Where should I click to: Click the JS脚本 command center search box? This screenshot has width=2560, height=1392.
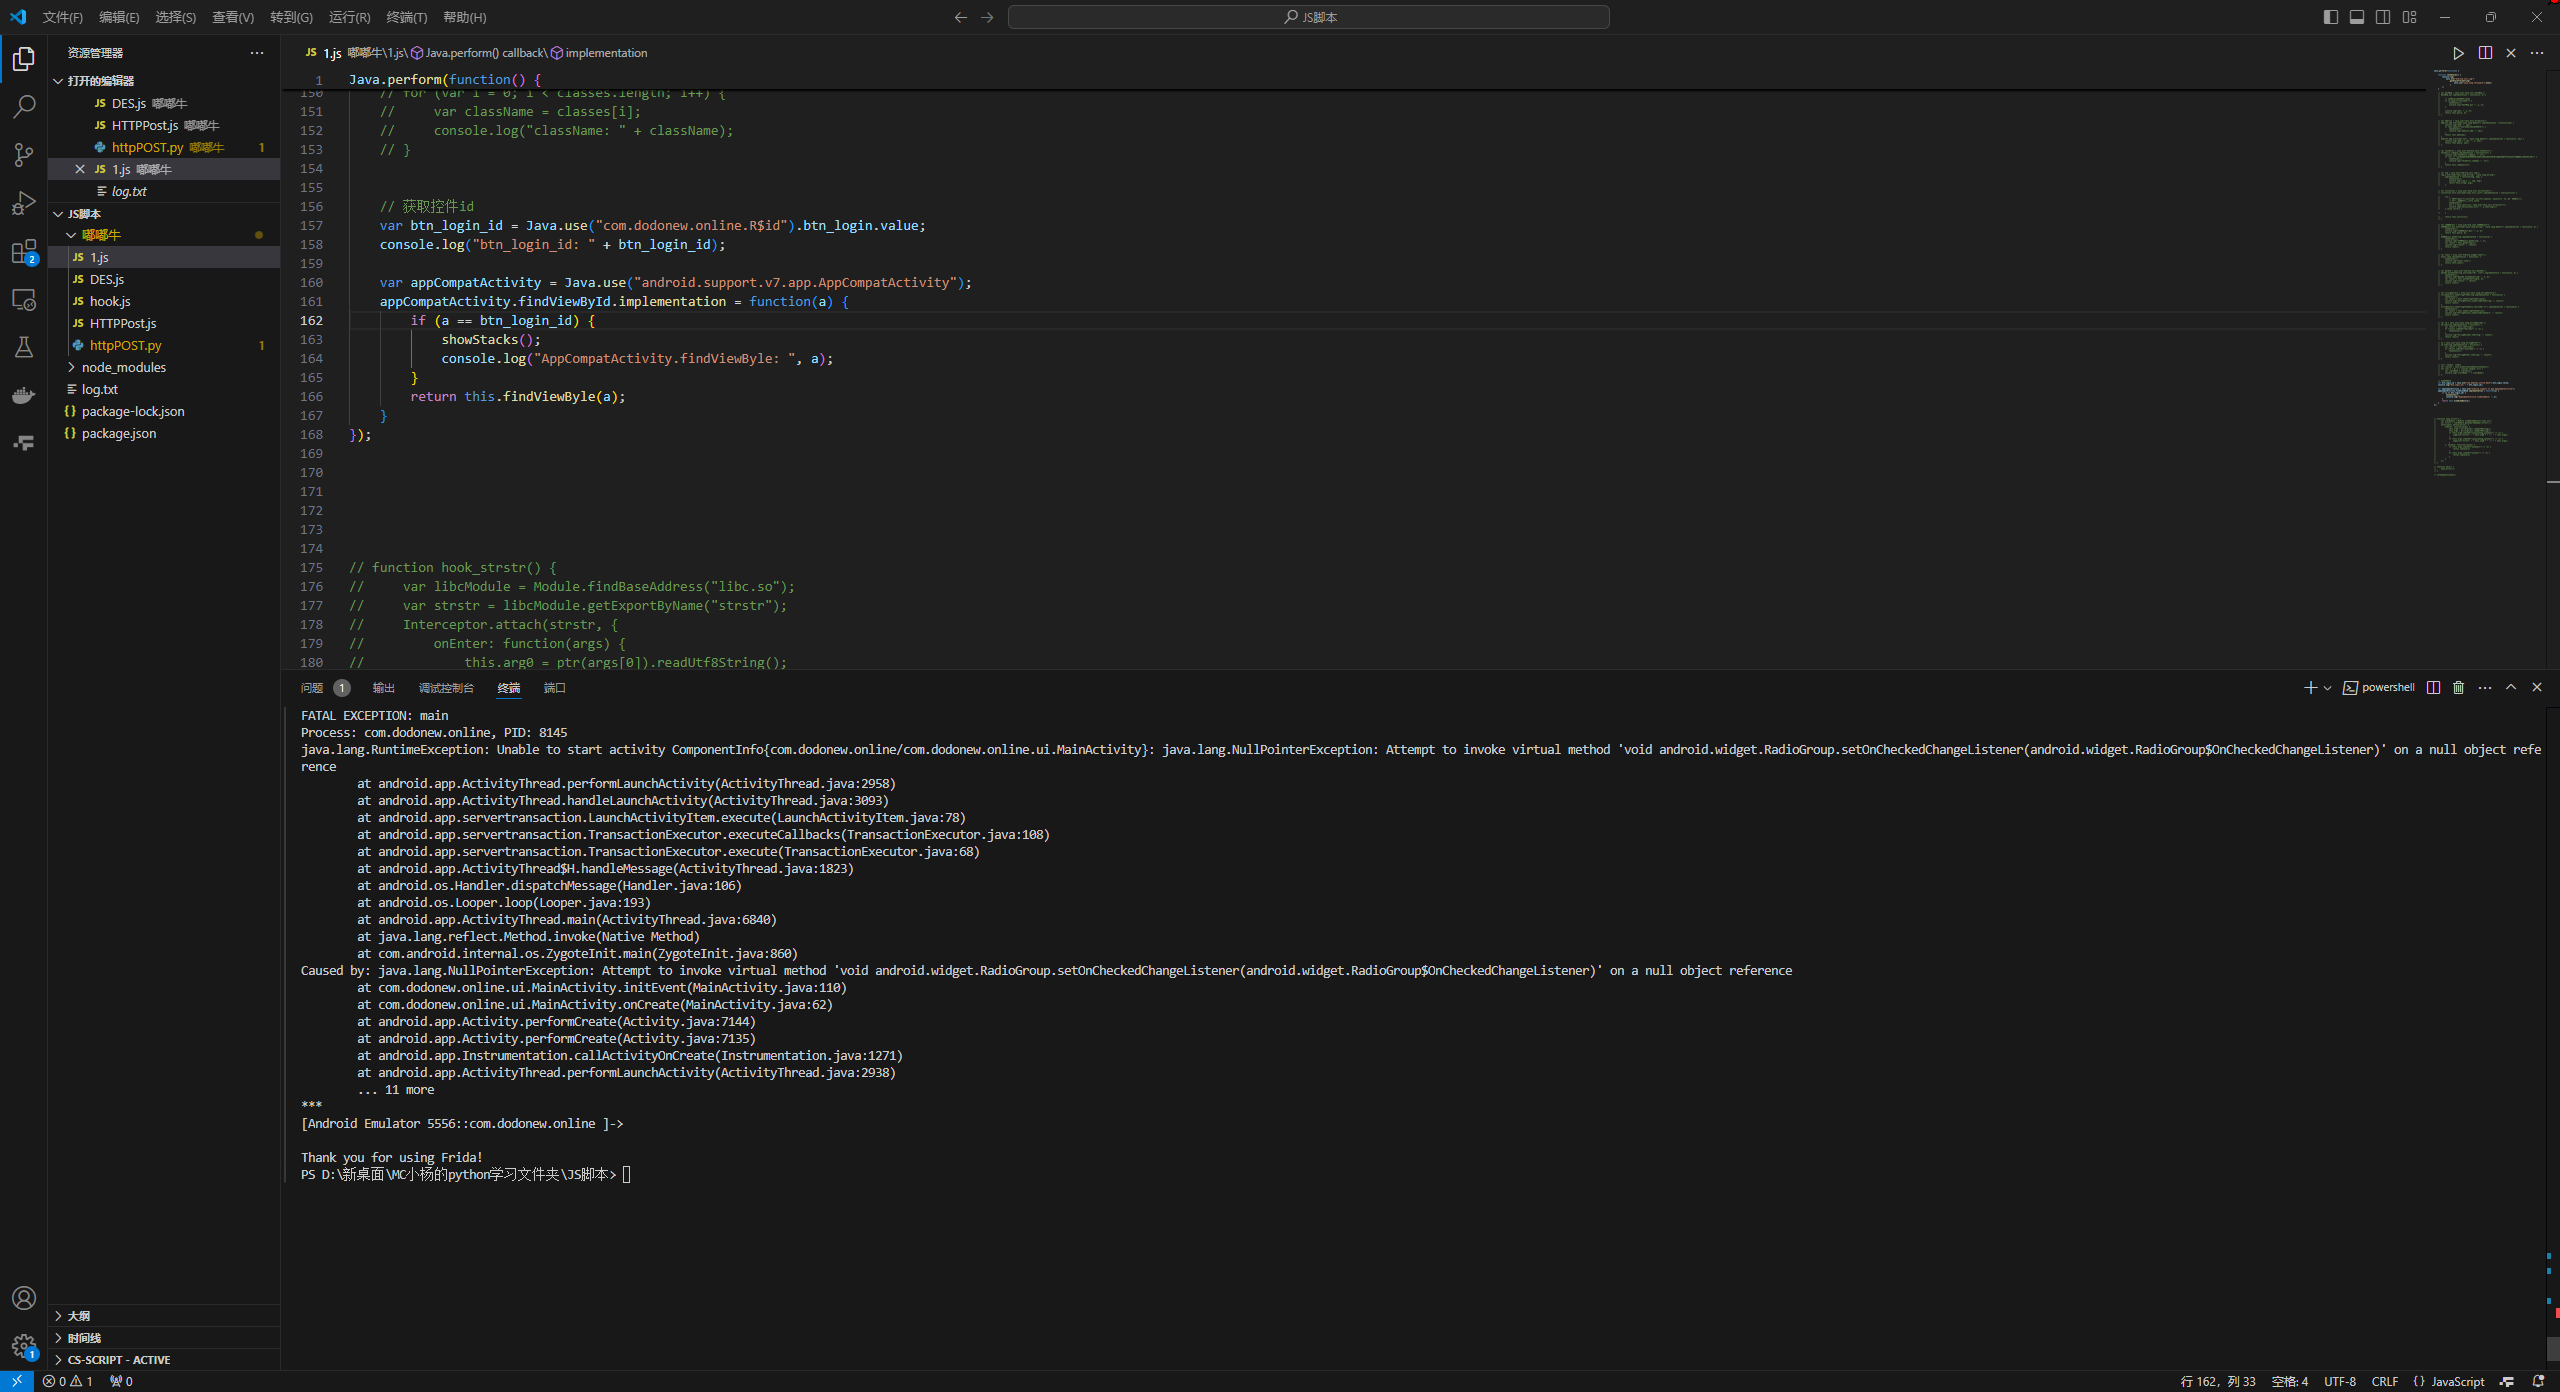click(x=1308, y=17)
